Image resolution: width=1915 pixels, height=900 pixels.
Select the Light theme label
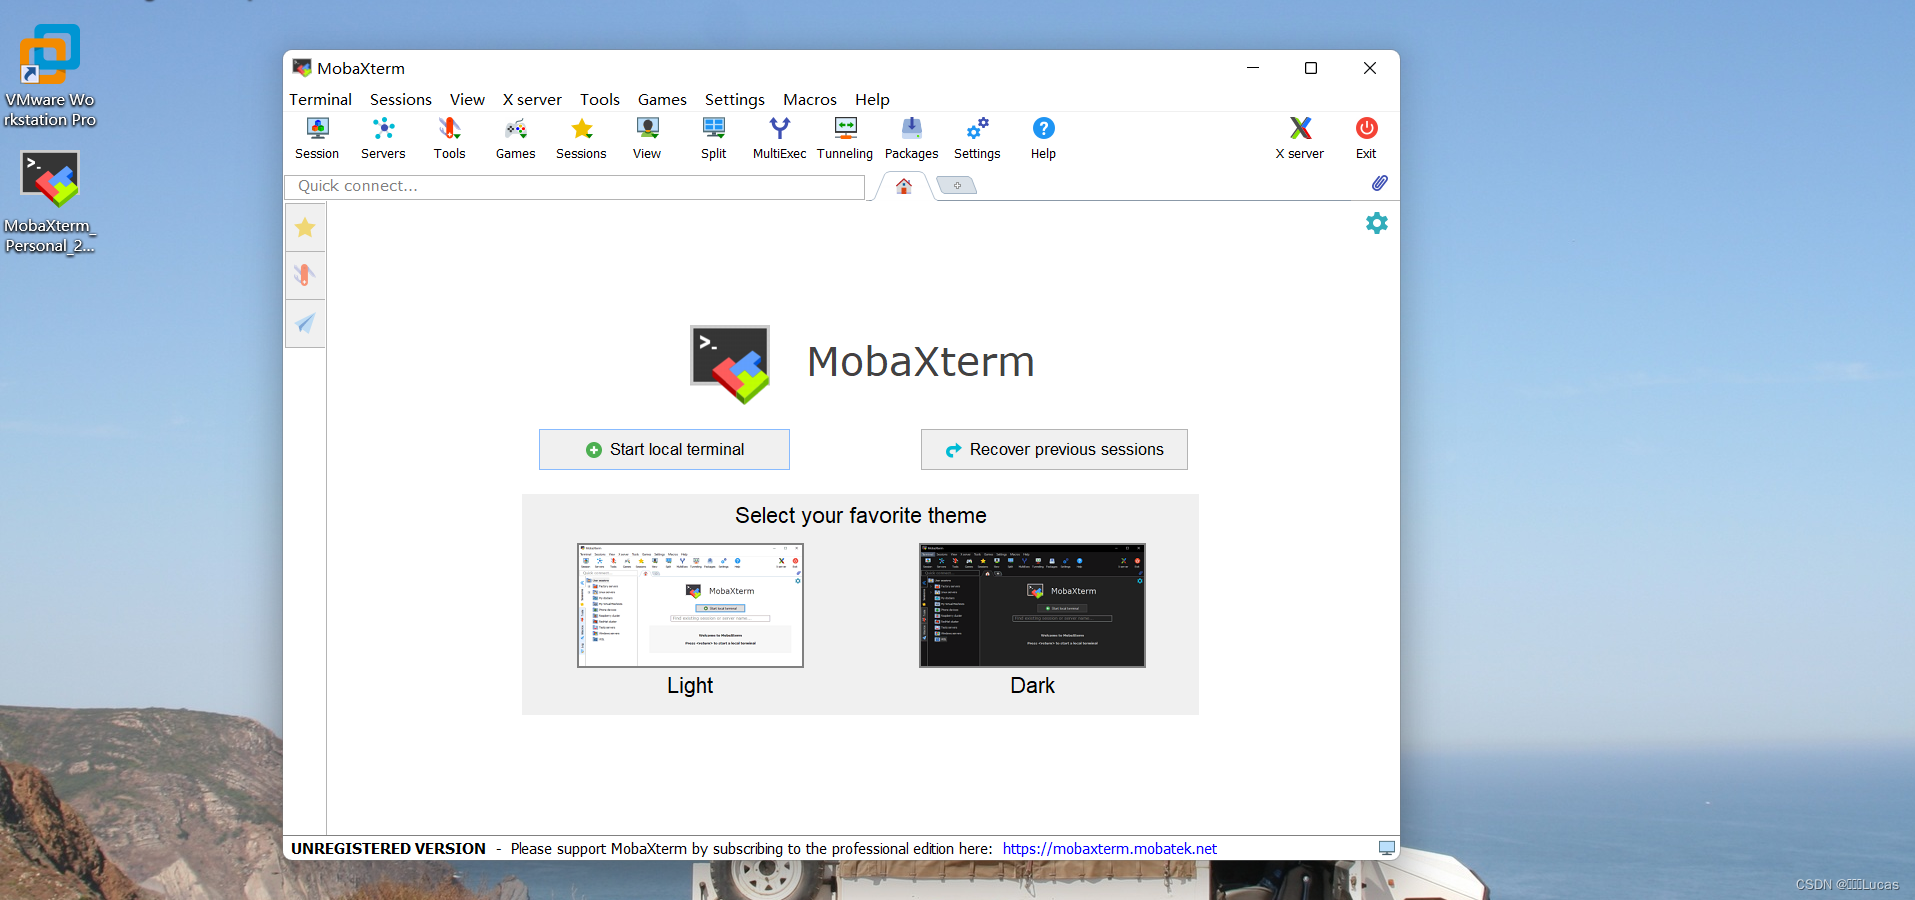(x=690, y=686)
